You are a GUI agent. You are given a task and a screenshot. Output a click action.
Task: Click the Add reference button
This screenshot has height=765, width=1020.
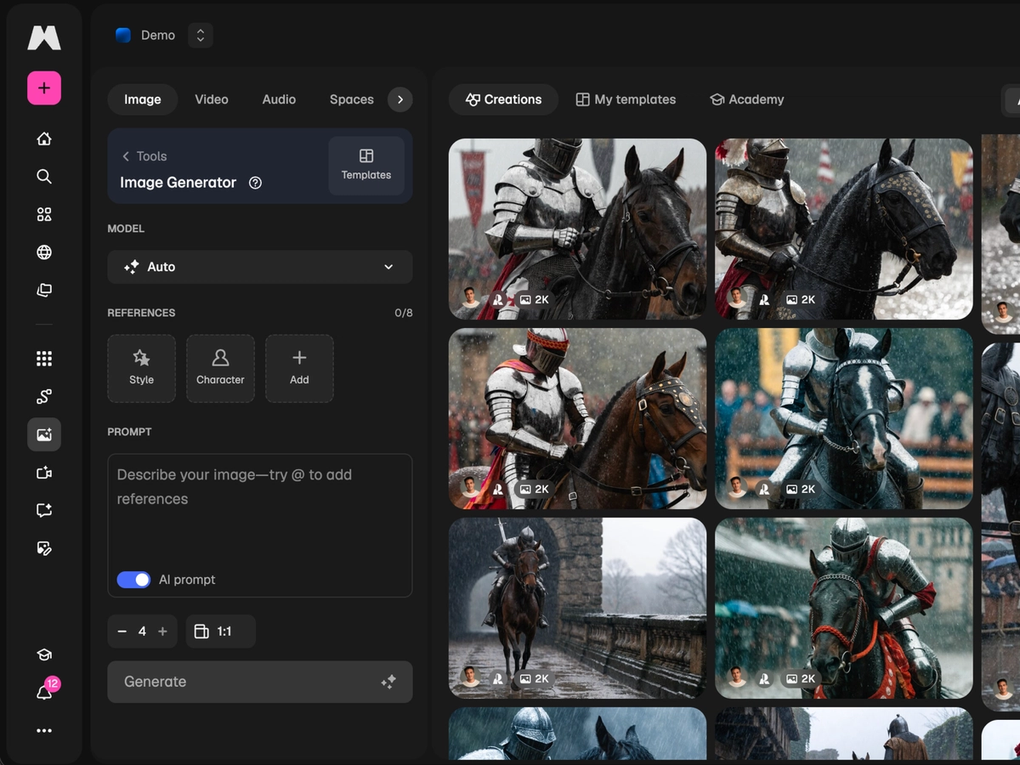point(299,368)
